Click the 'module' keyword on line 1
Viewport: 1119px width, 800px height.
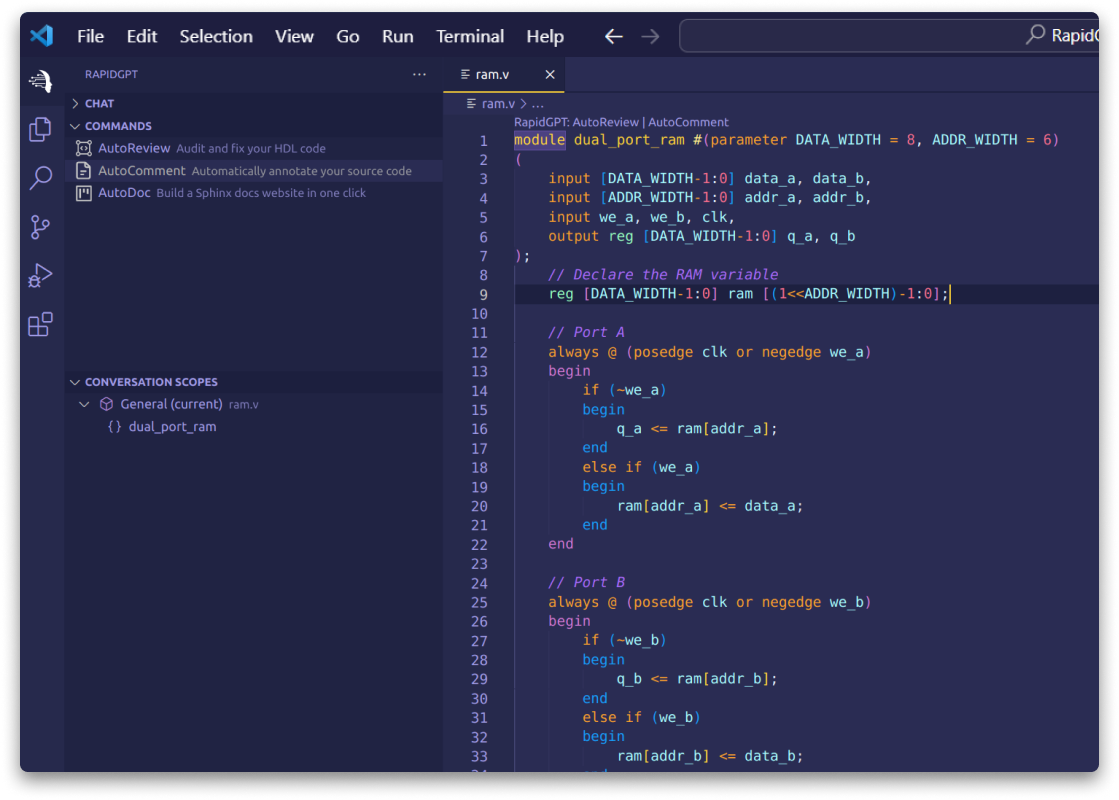point(540,140)
